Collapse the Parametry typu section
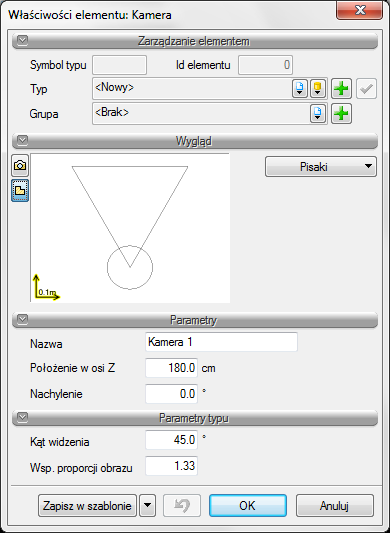Screen dimensions: 390x533 point(22,418)
